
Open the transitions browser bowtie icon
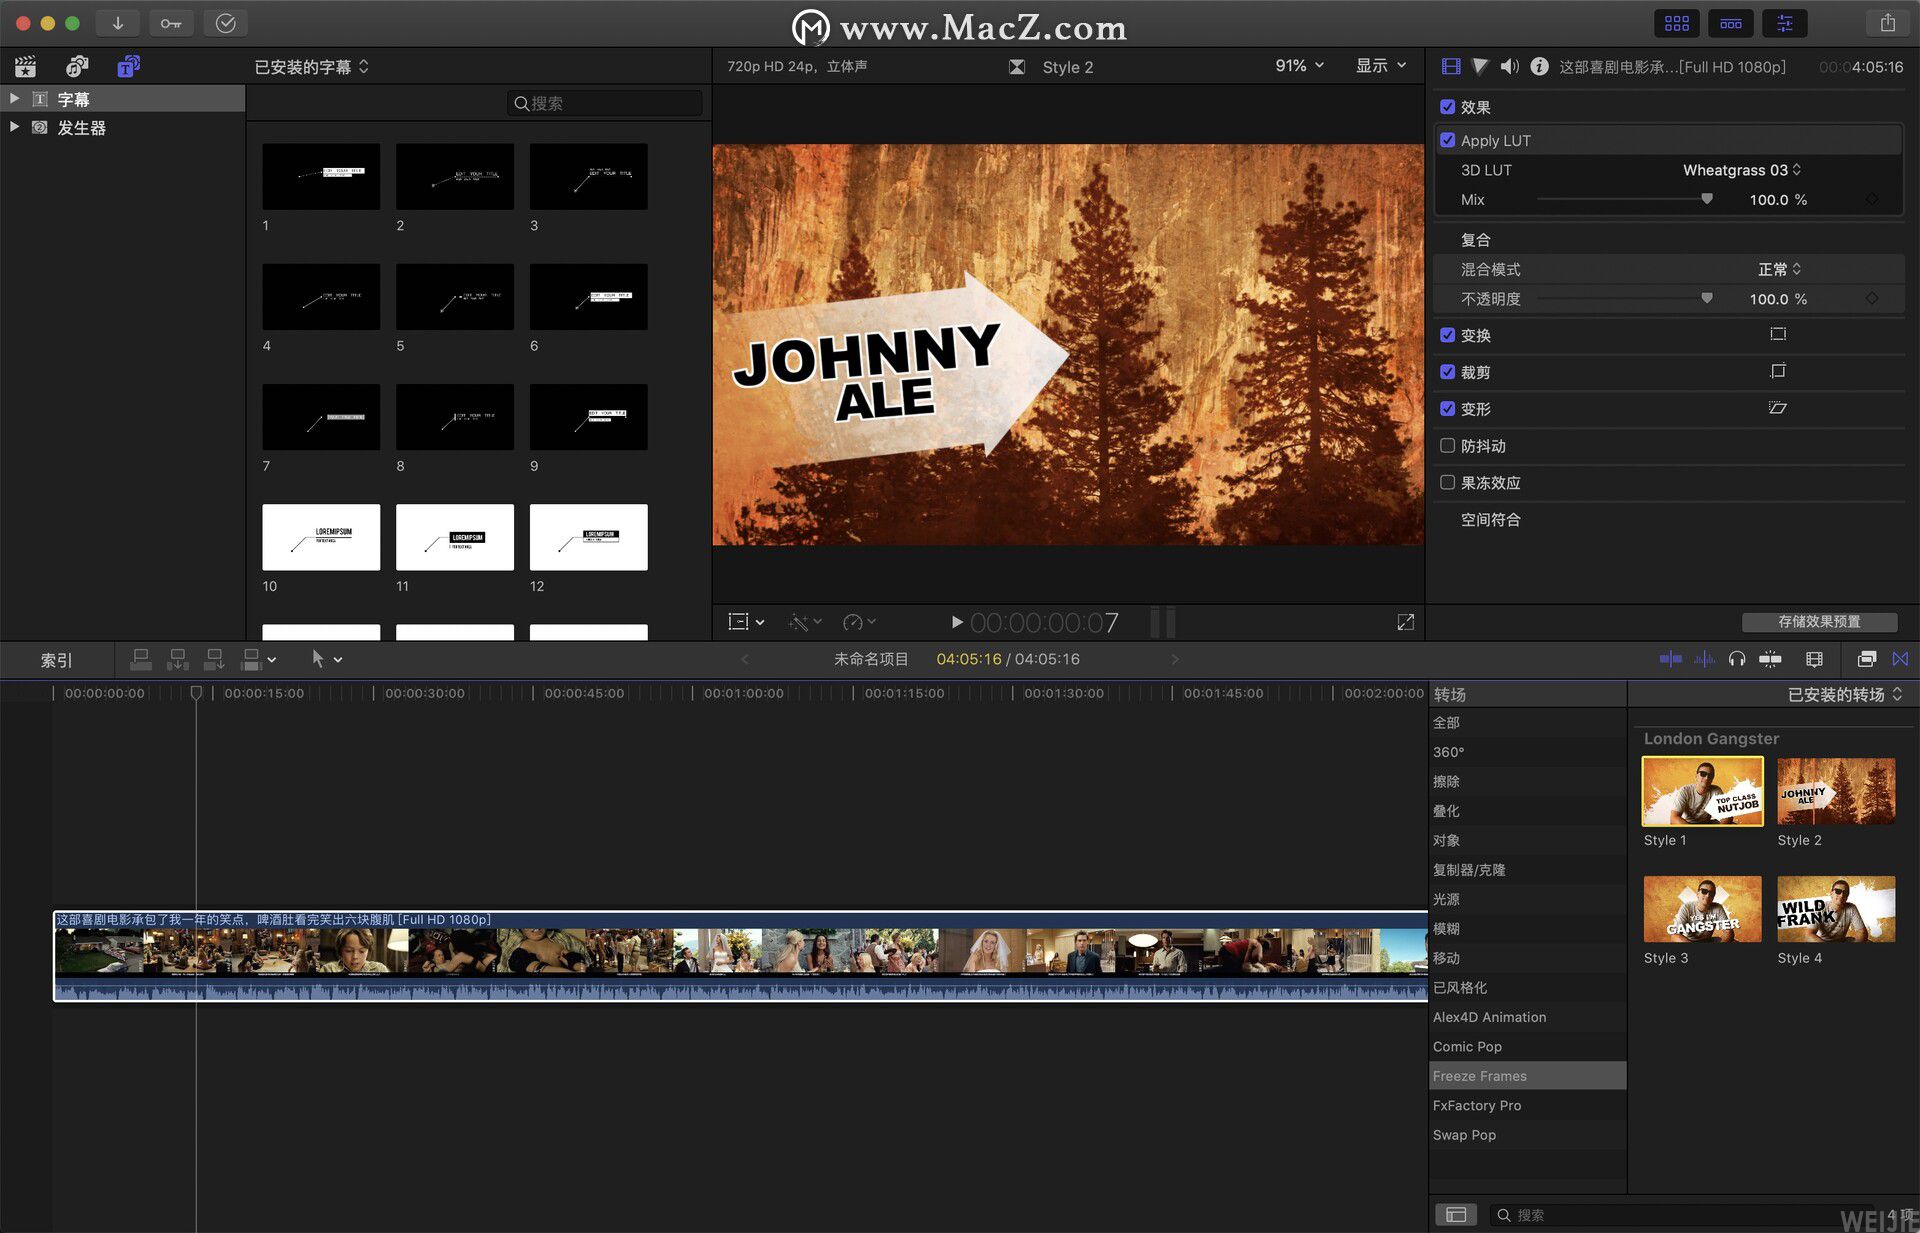click(1900, 659)
